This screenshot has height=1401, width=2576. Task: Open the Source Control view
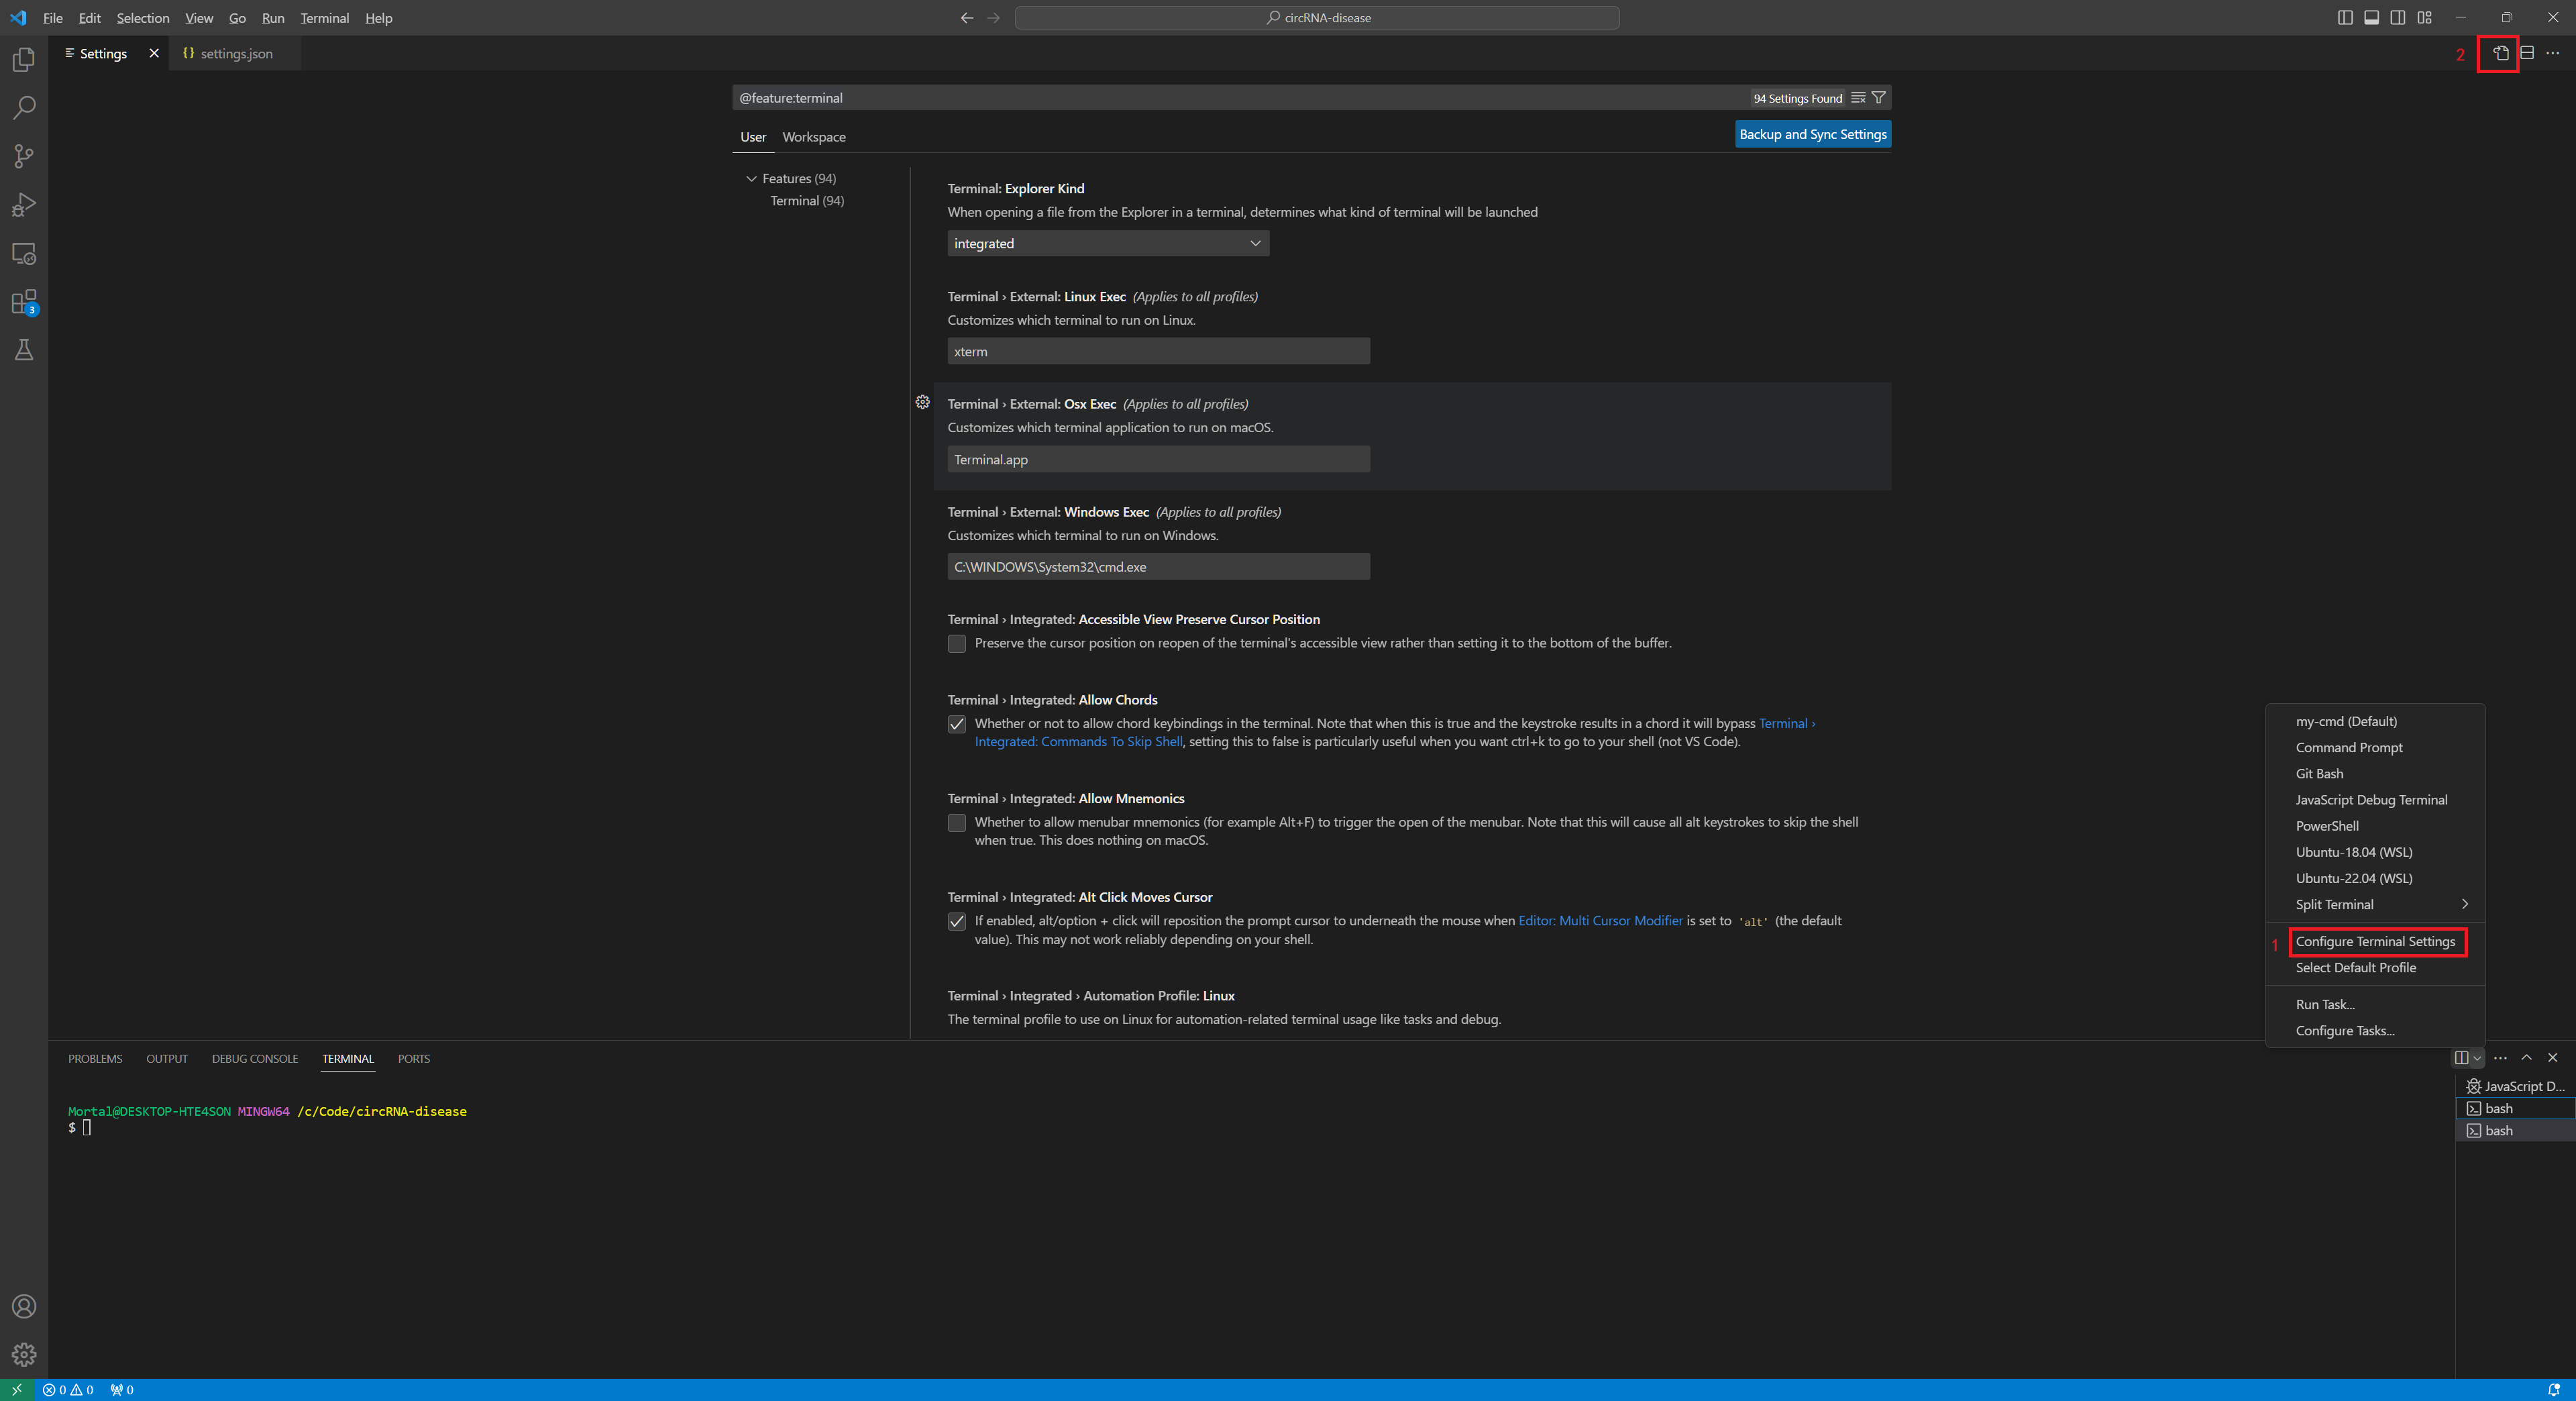tap(23, 156)
